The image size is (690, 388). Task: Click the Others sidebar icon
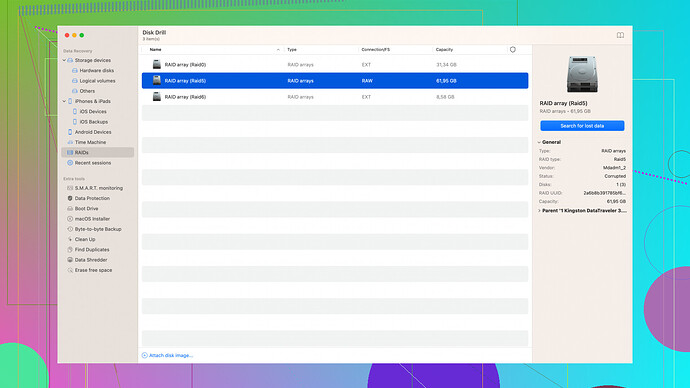75,91
